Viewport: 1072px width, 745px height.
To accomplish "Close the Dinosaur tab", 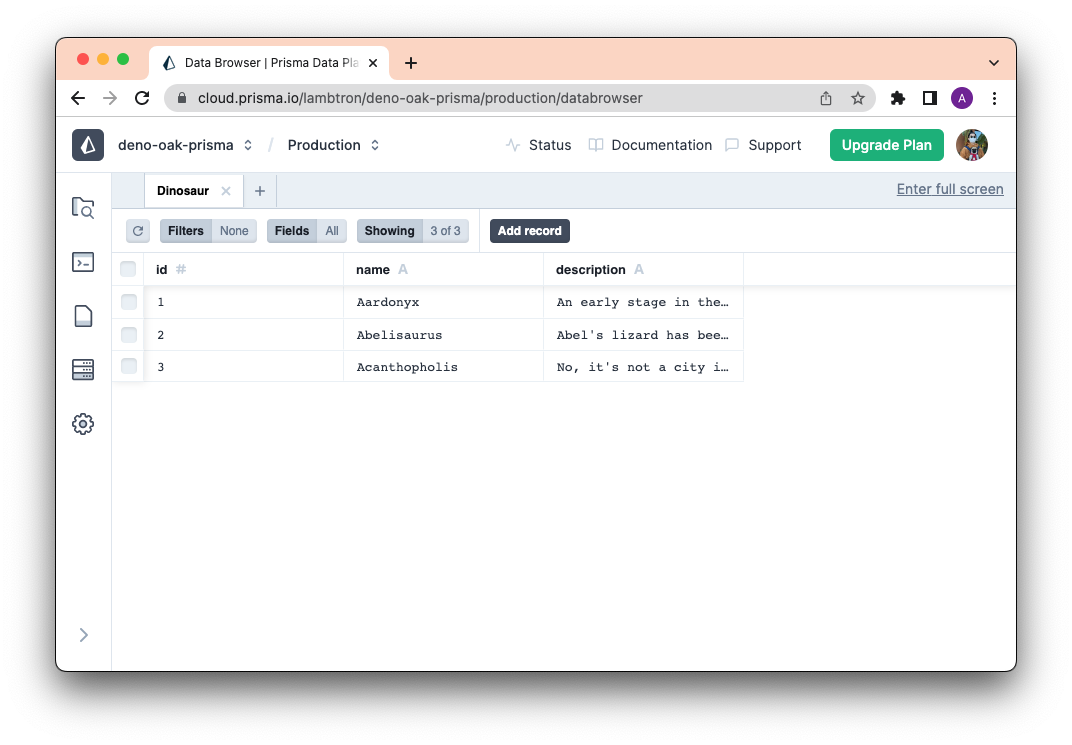I will coord(226,191).
